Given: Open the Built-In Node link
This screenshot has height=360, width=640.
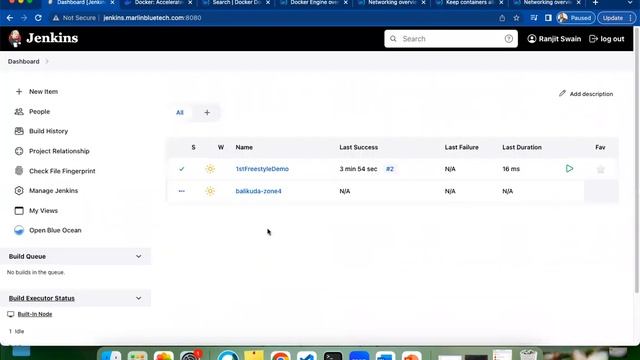Looking at the screenshot, I should pos(35,314).
